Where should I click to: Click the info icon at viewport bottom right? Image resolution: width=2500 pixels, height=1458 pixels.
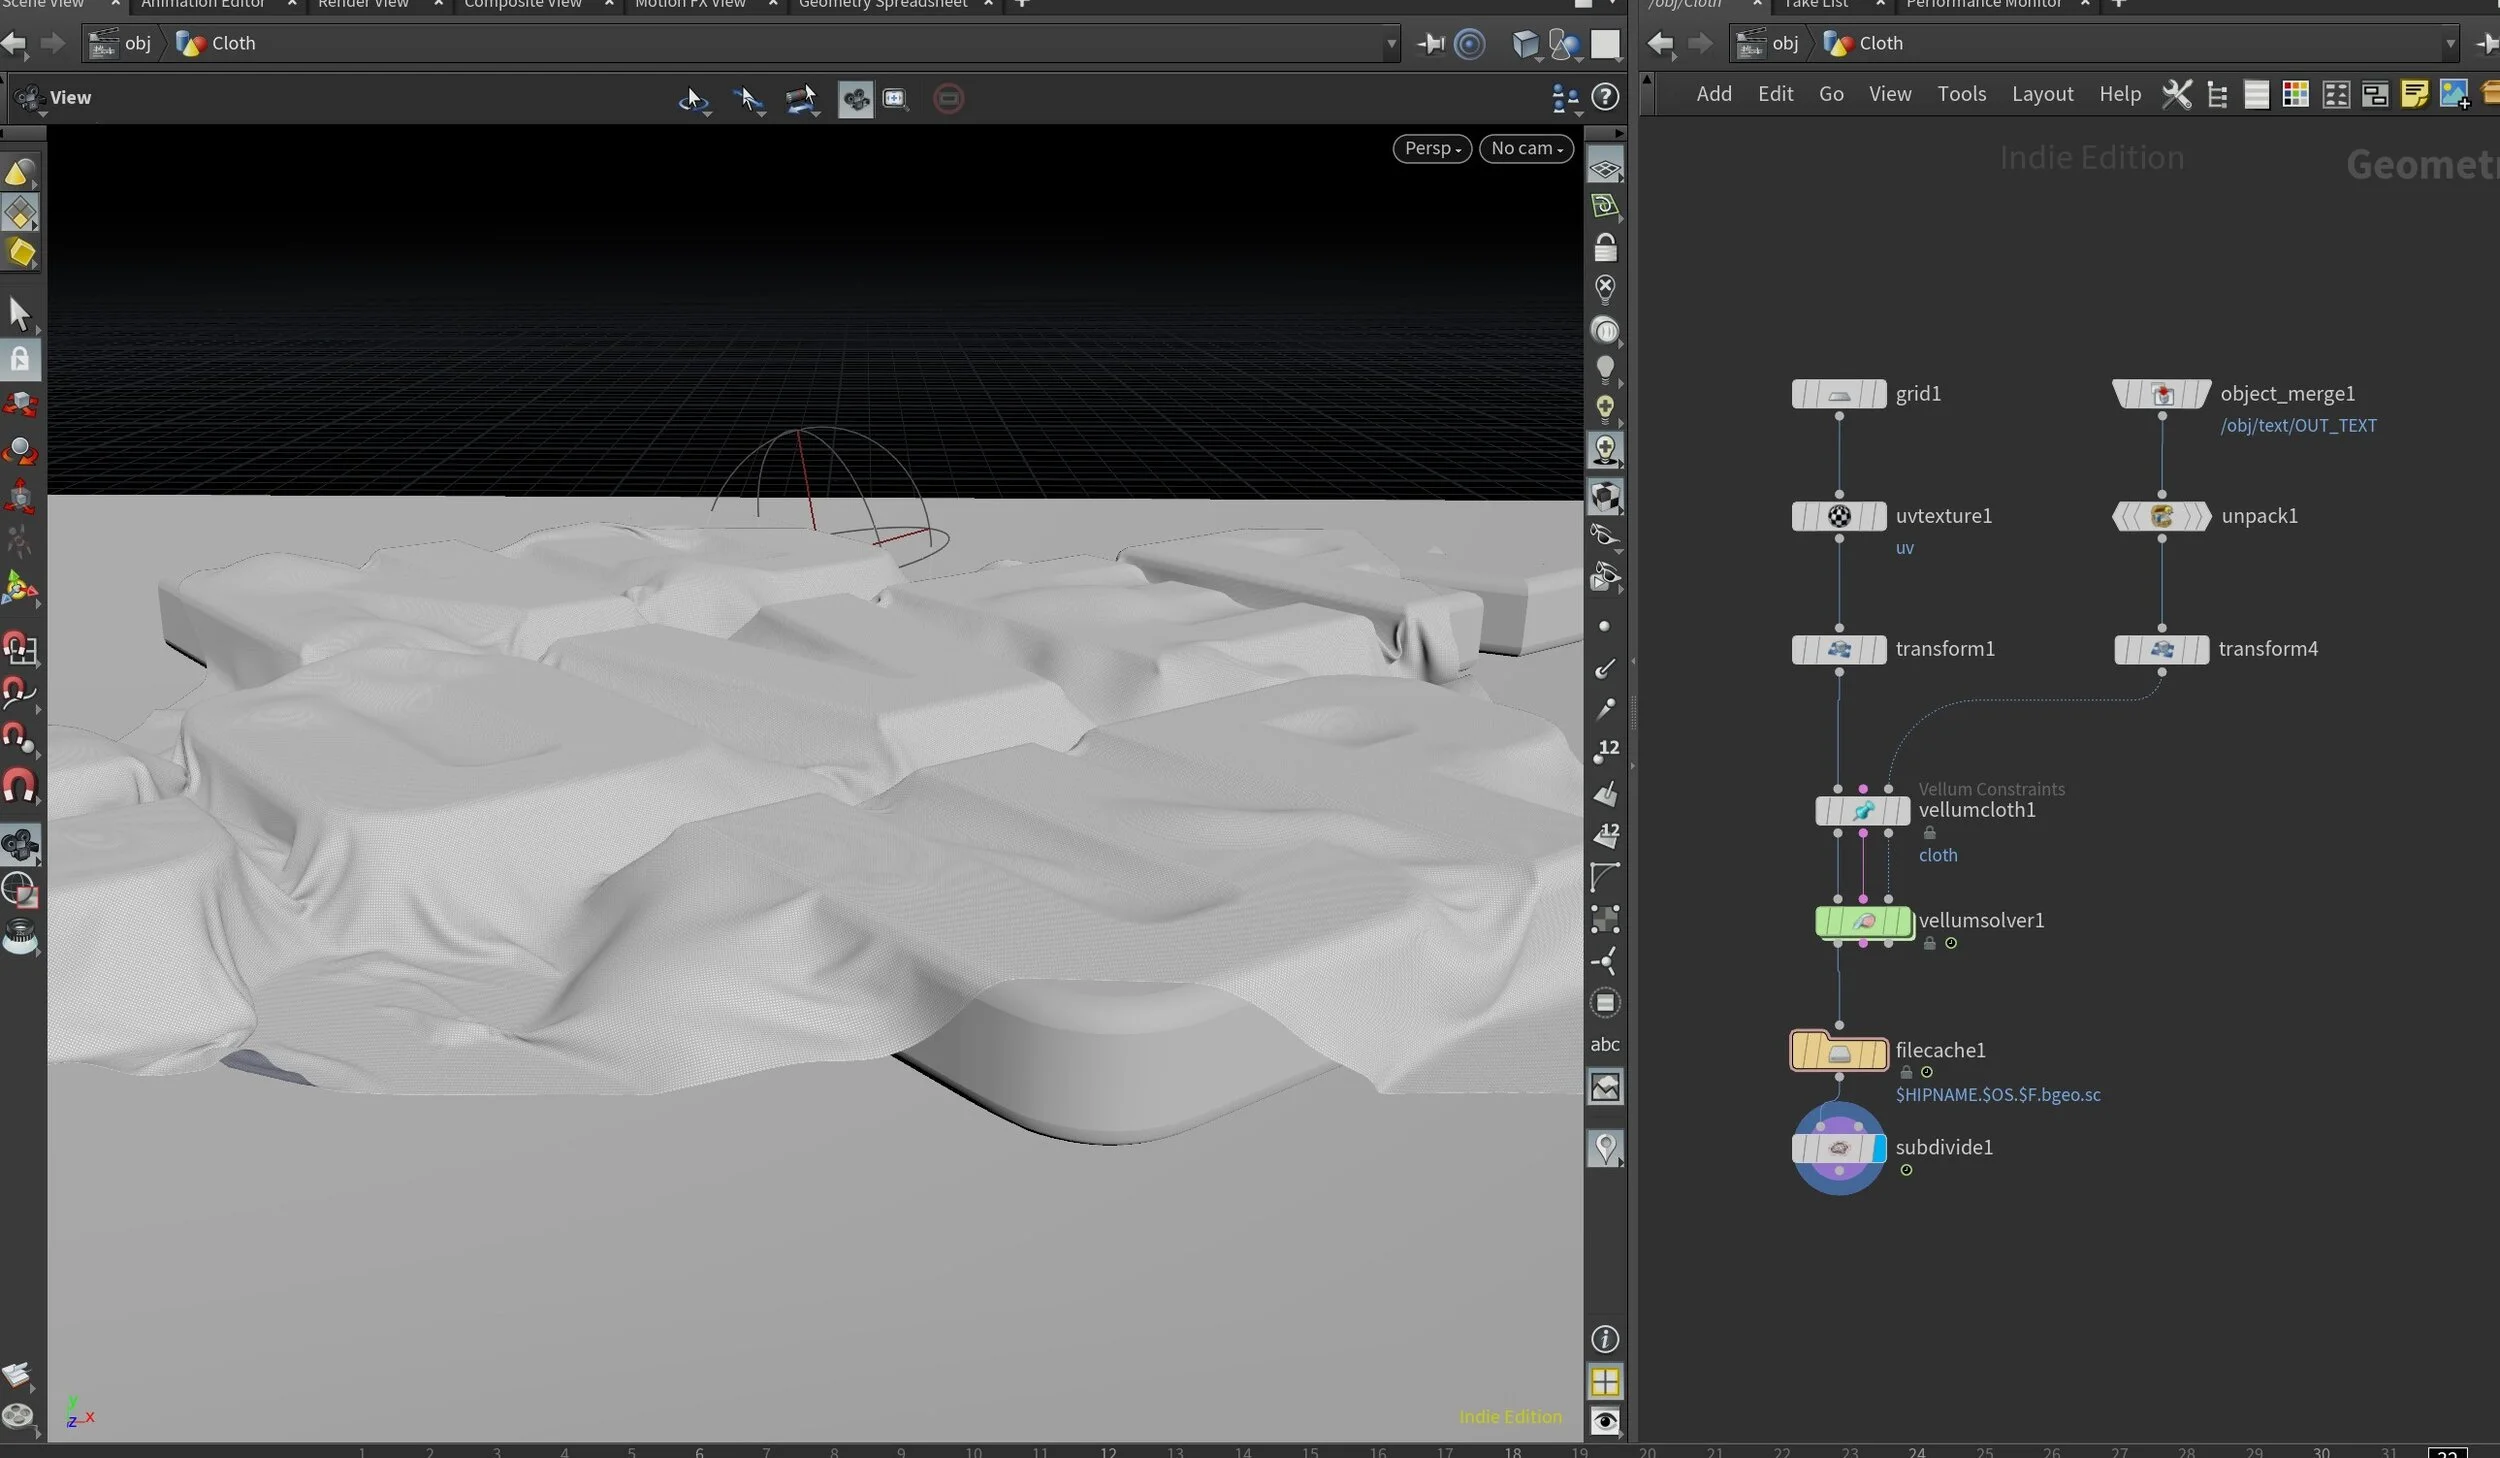point(1605,1339)
